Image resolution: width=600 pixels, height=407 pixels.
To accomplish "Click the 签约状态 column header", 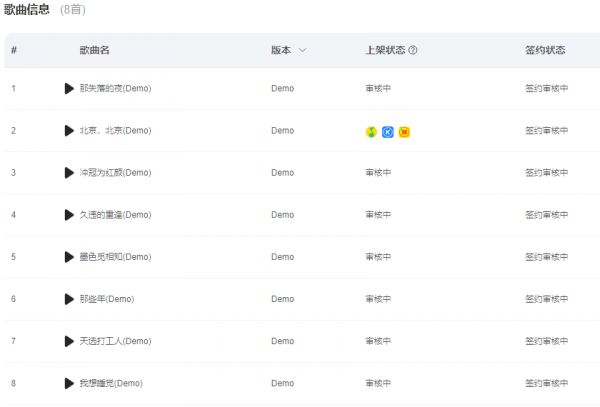I will pyautogui.click(x=545, y=50).
